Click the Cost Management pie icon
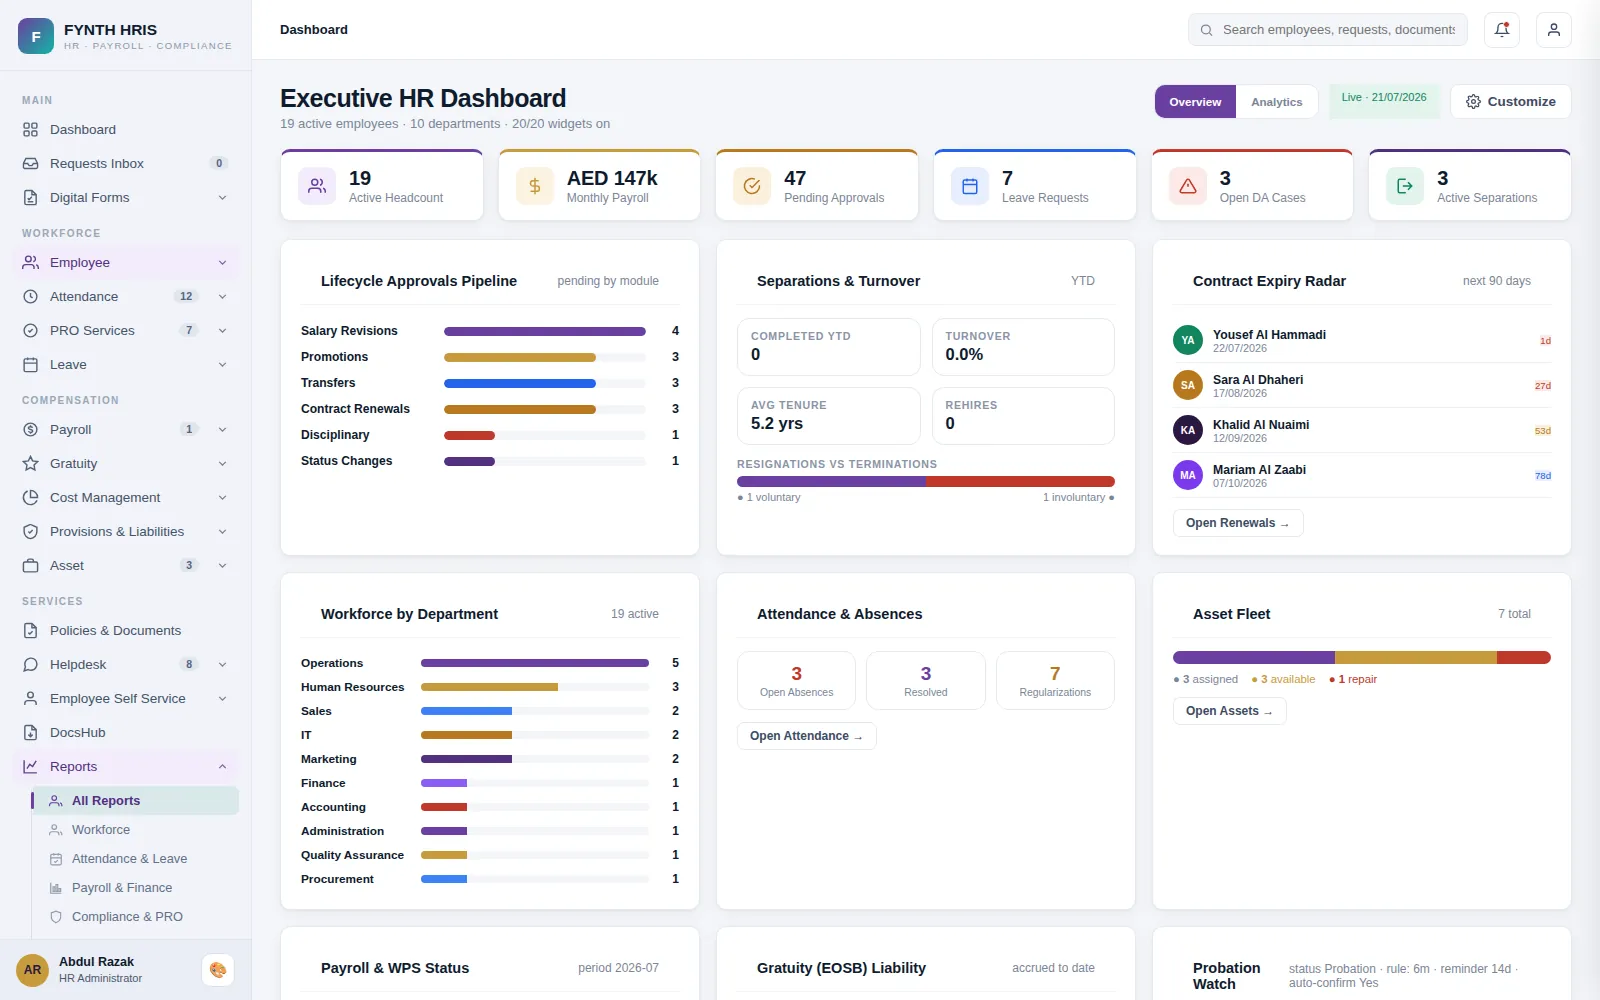Viewport: 1600px width, 1000px height. click(31, 498)
